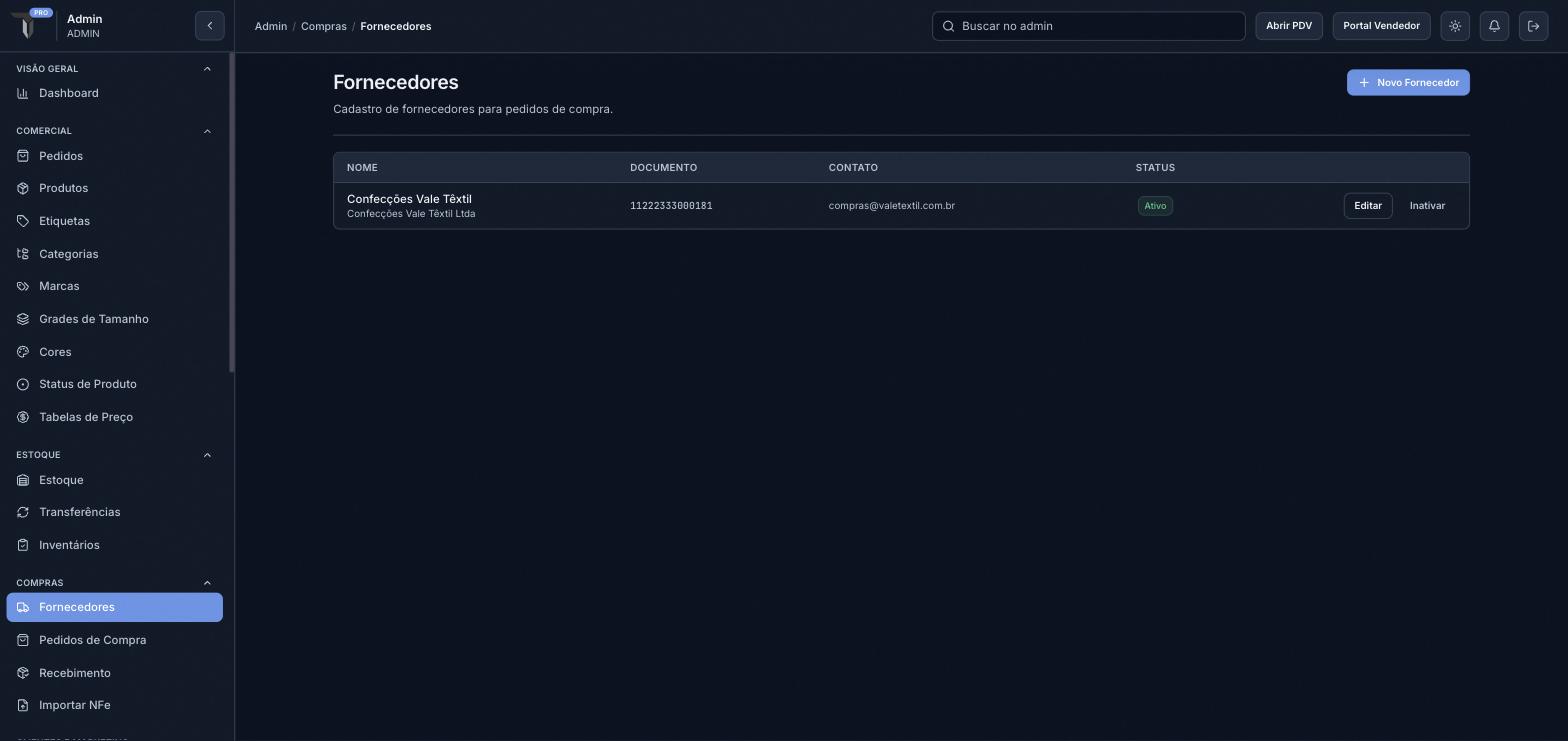Click the Fornecedores breadcrumb text
Viewport: 1568px width, 741px height.
click(x=396, y=26)
